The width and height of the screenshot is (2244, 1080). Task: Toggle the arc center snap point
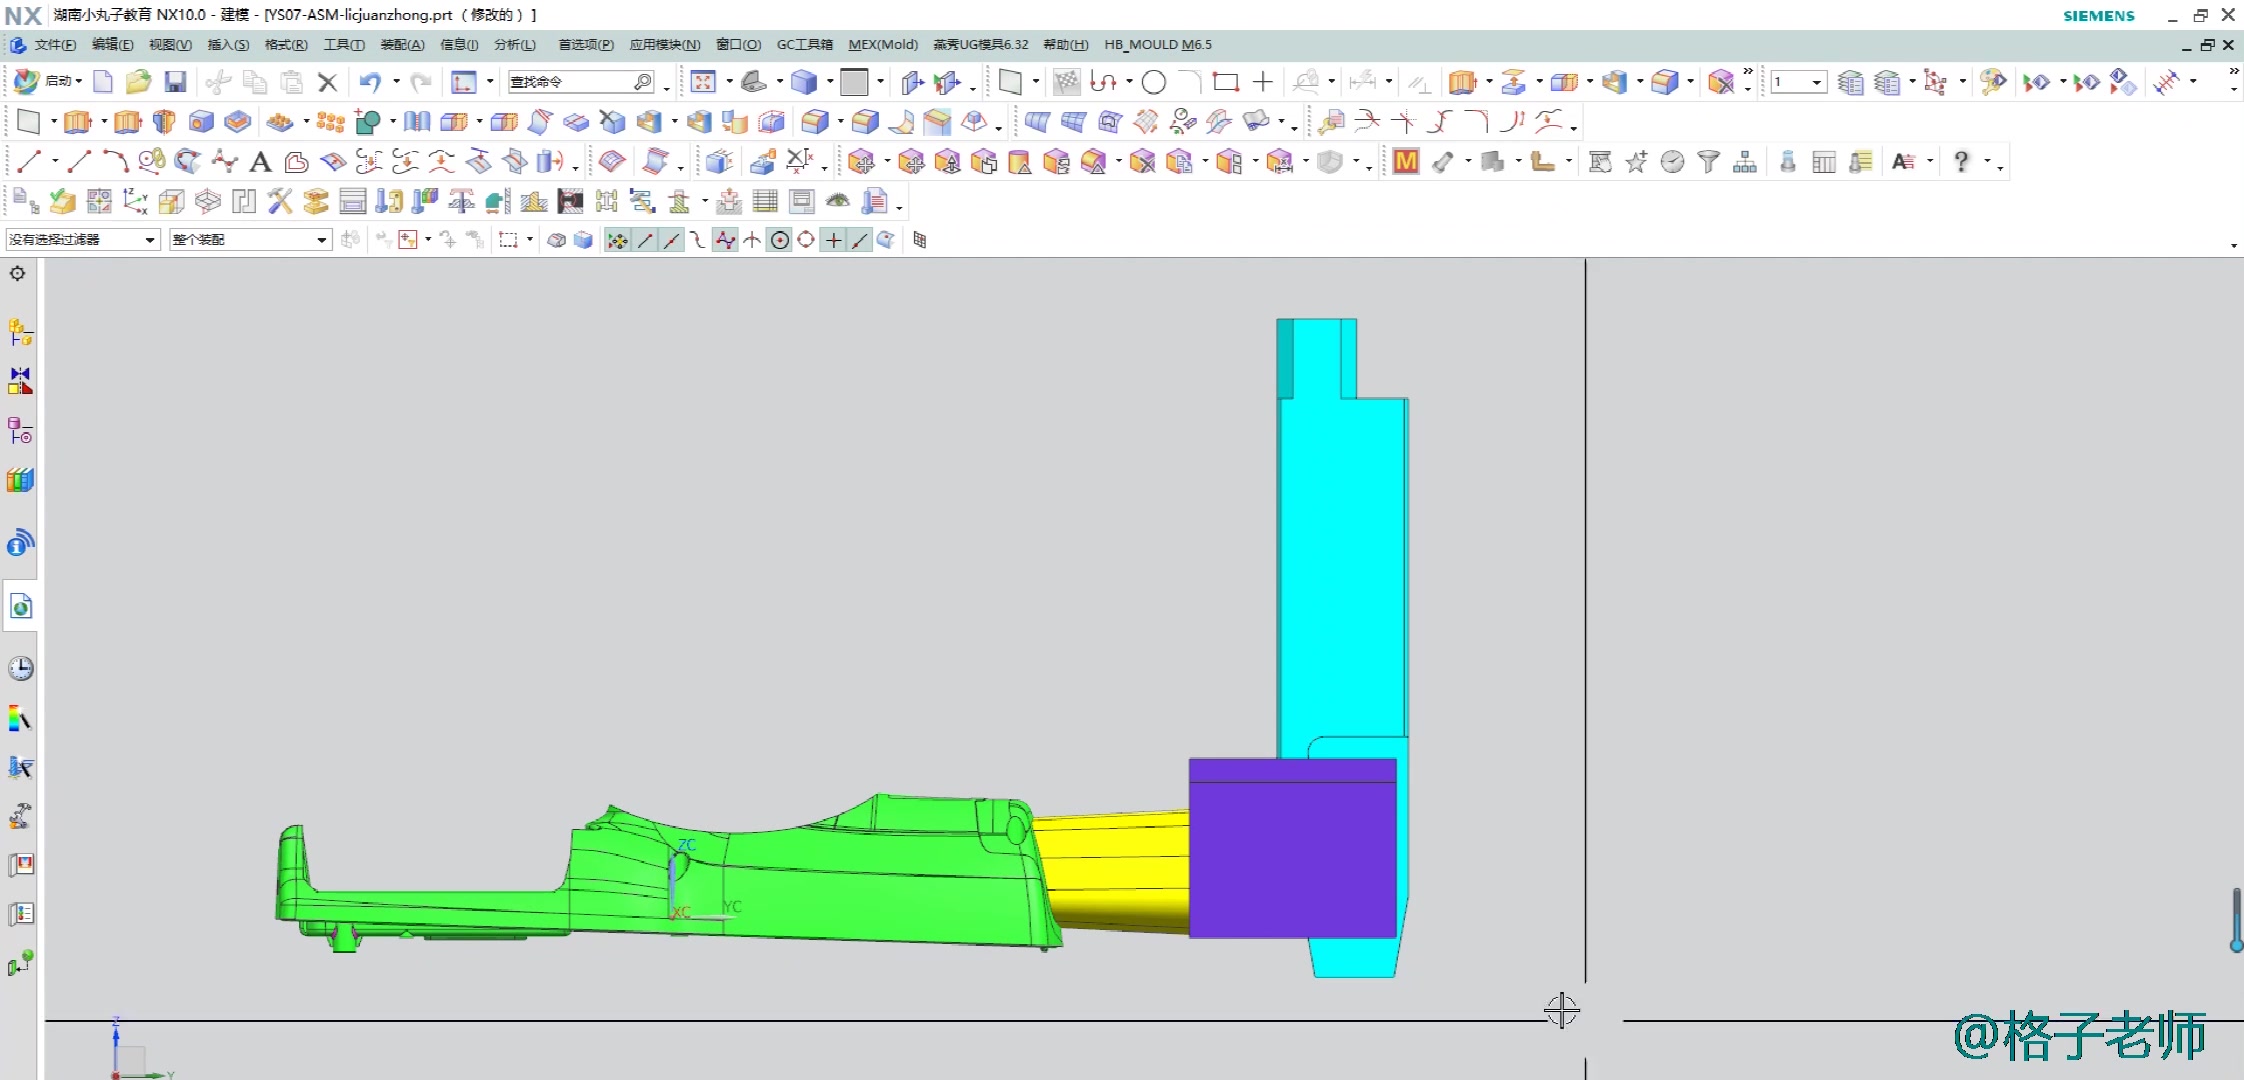point(780,240)
